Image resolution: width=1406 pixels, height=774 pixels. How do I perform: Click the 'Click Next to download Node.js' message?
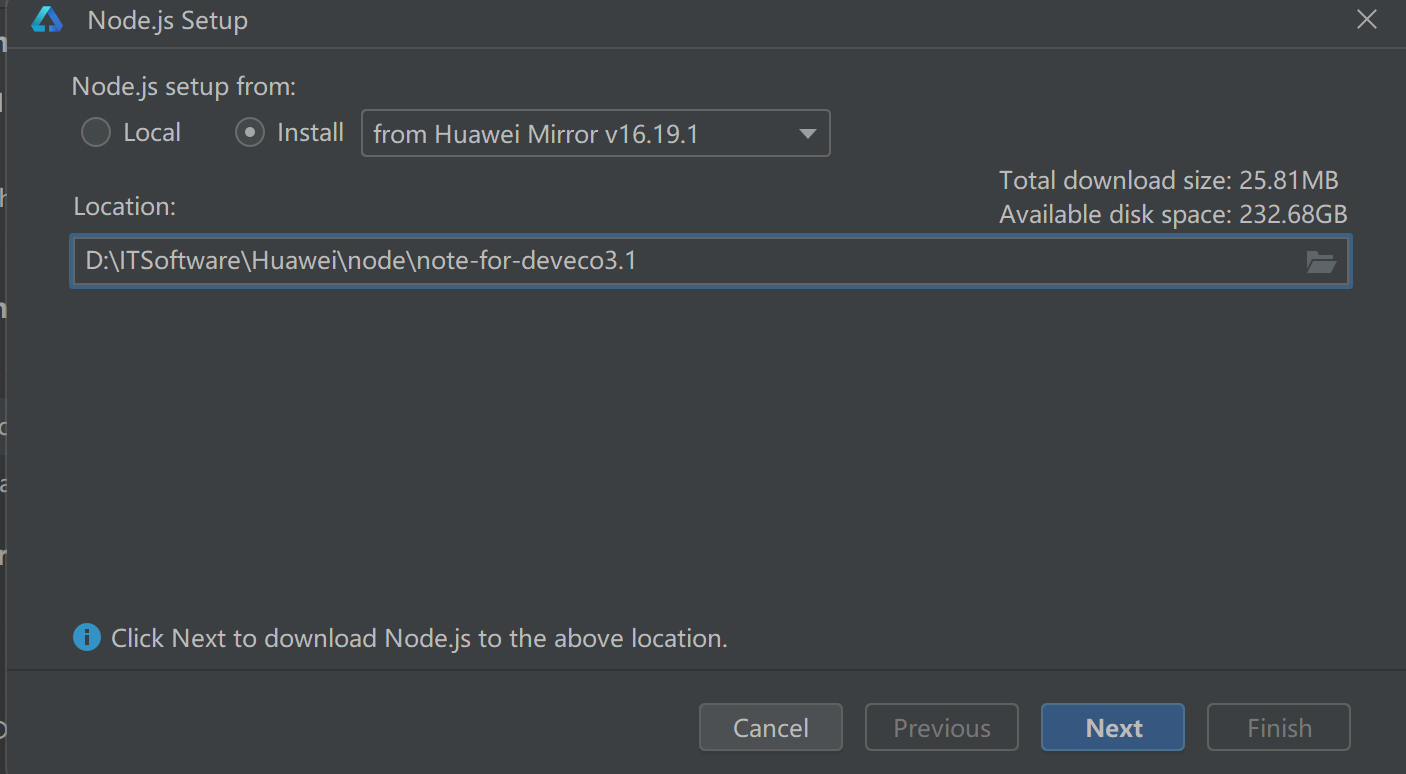pos(419,638)
